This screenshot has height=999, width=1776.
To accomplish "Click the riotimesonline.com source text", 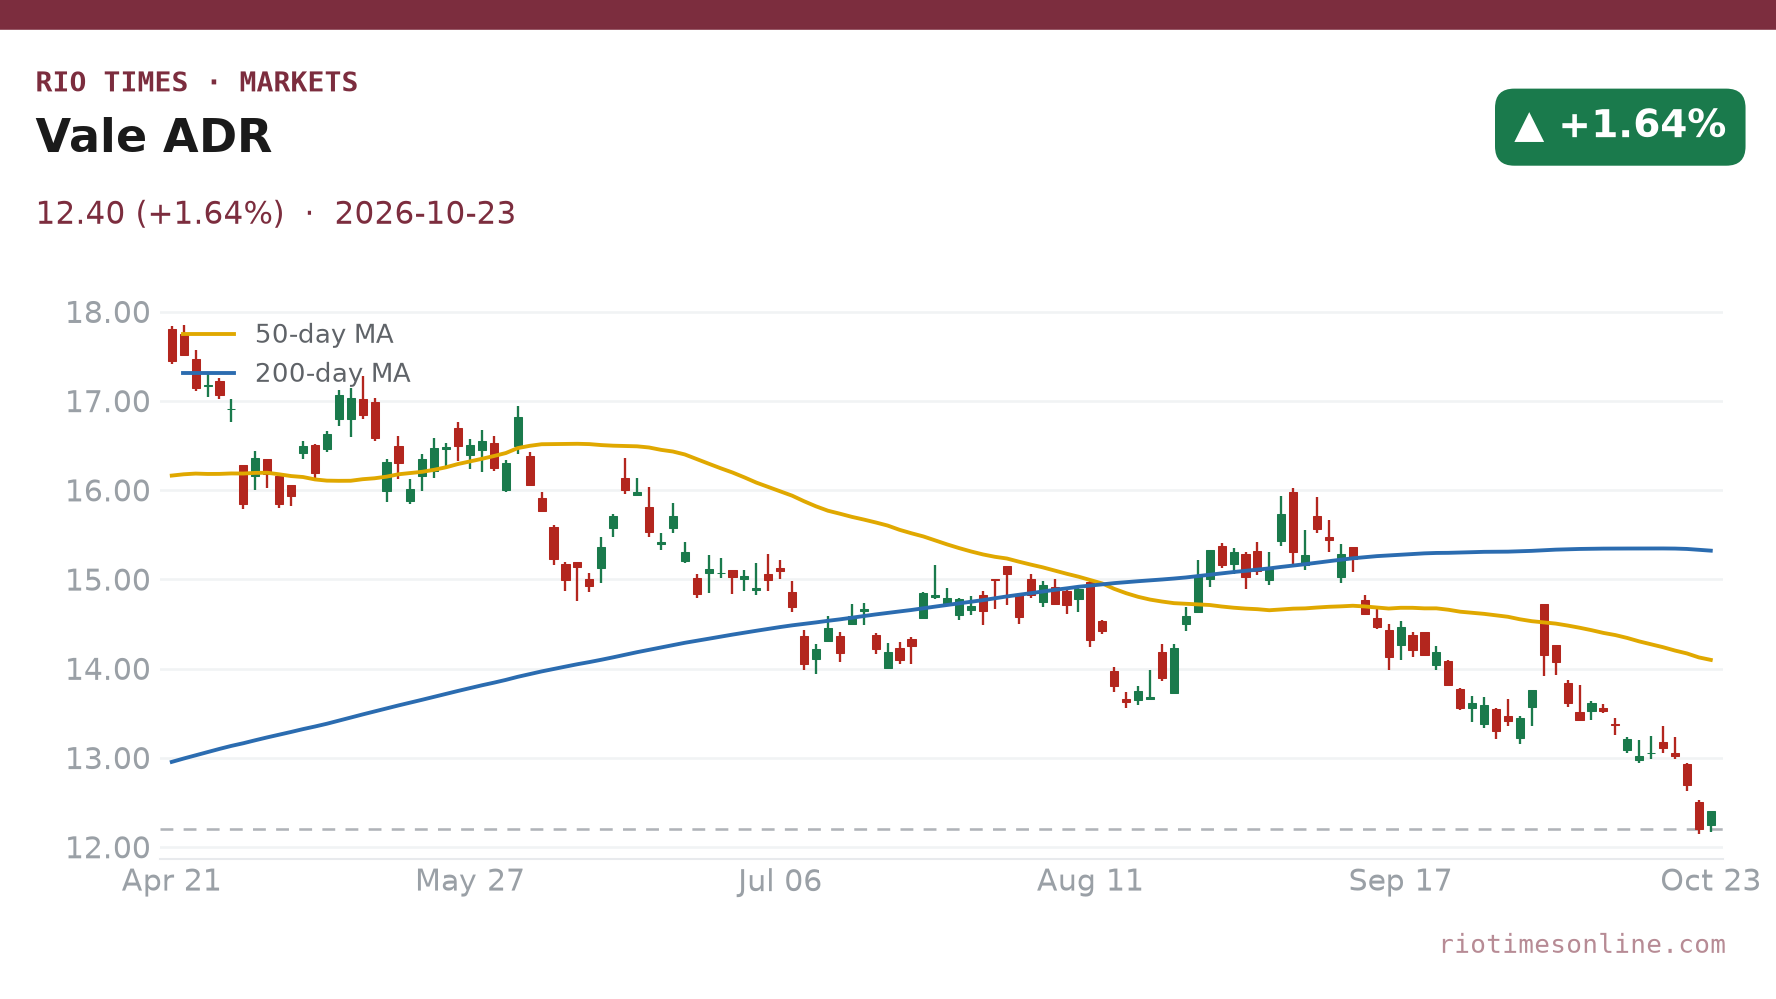I will (x=1582, y=944).
